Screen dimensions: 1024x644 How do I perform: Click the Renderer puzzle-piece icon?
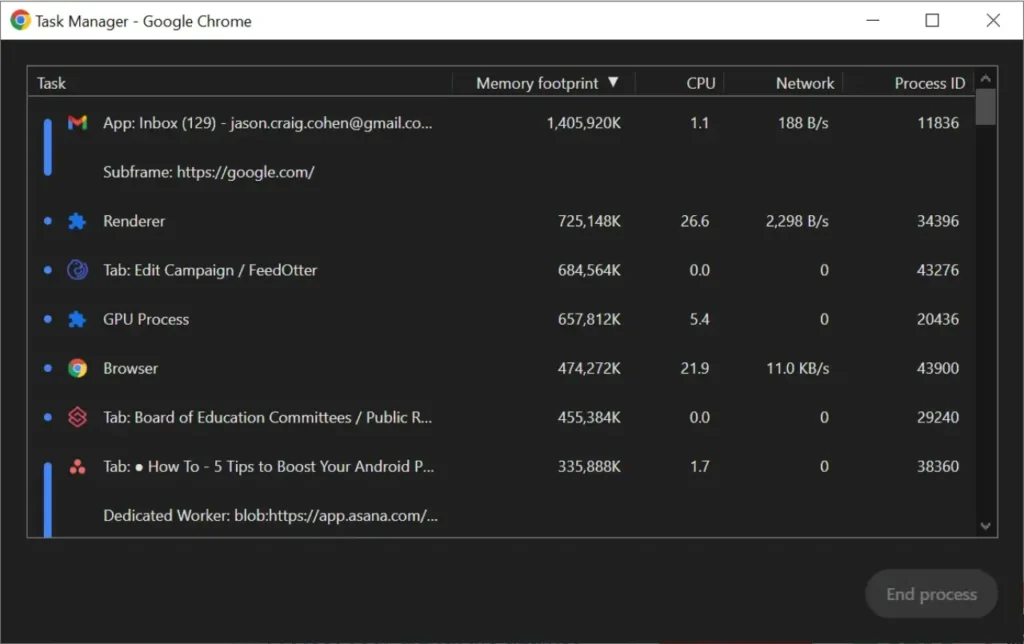point(77,221)
